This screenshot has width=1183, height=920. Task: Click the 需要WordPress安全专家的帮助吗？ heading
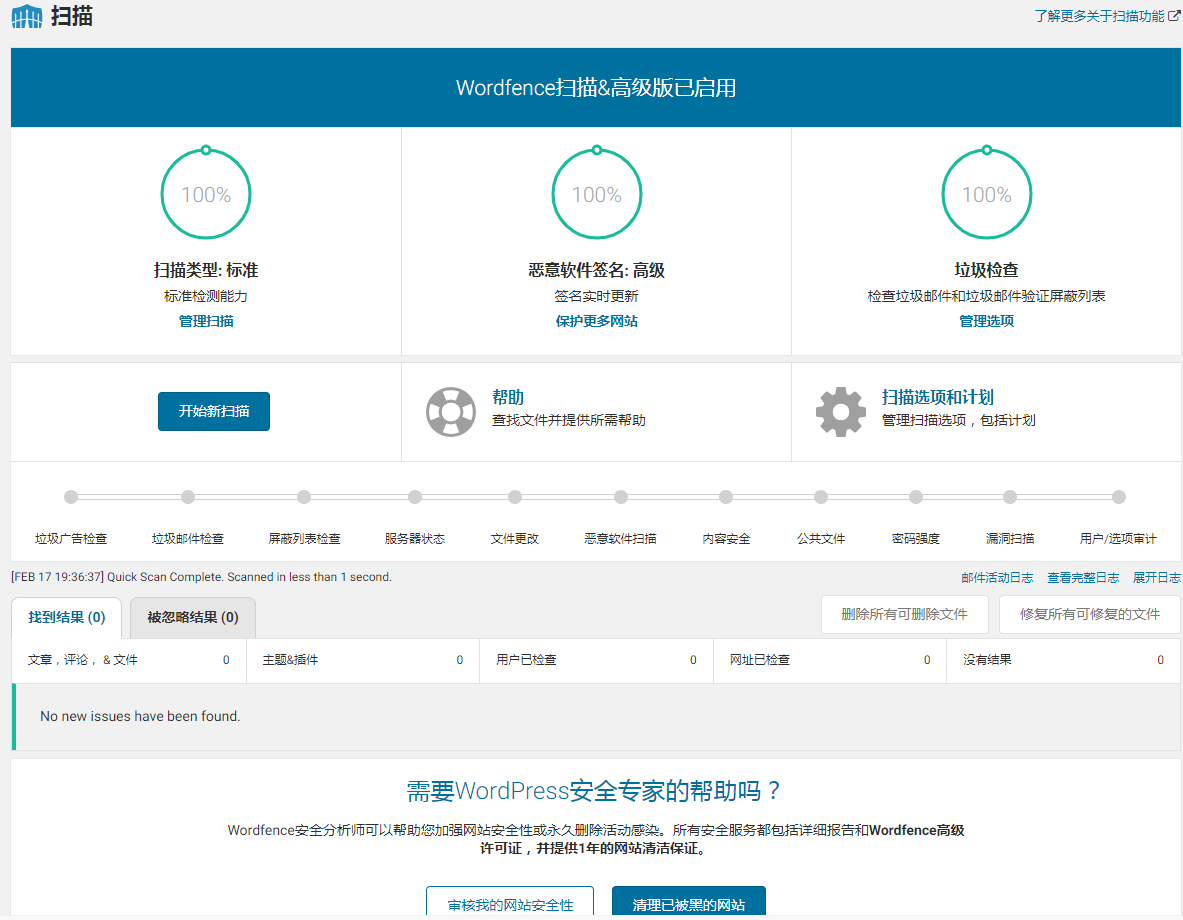(596, 791)
